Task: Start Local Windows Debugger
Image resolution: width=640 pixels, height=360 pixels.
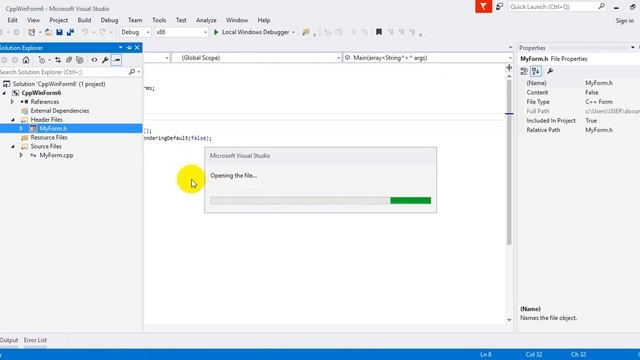Action: (252, 32)
